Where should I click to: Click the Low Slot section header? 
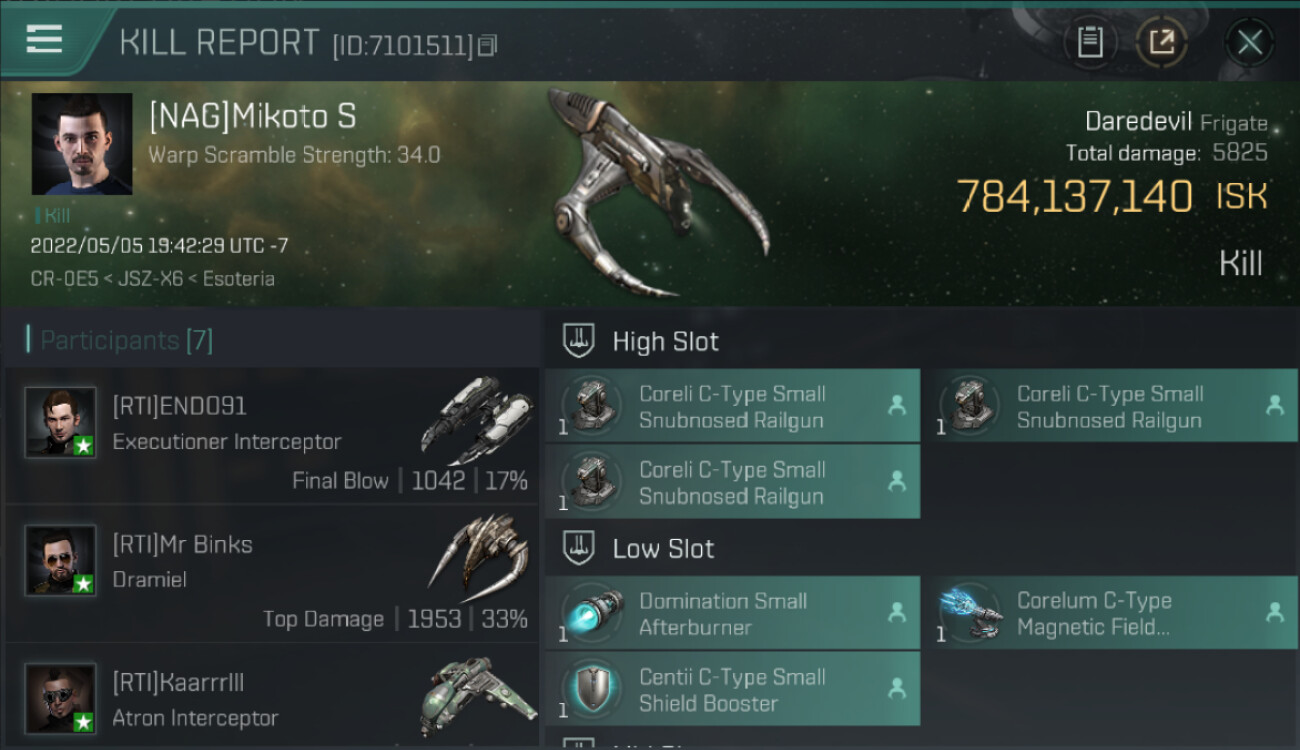coord(664,548)
